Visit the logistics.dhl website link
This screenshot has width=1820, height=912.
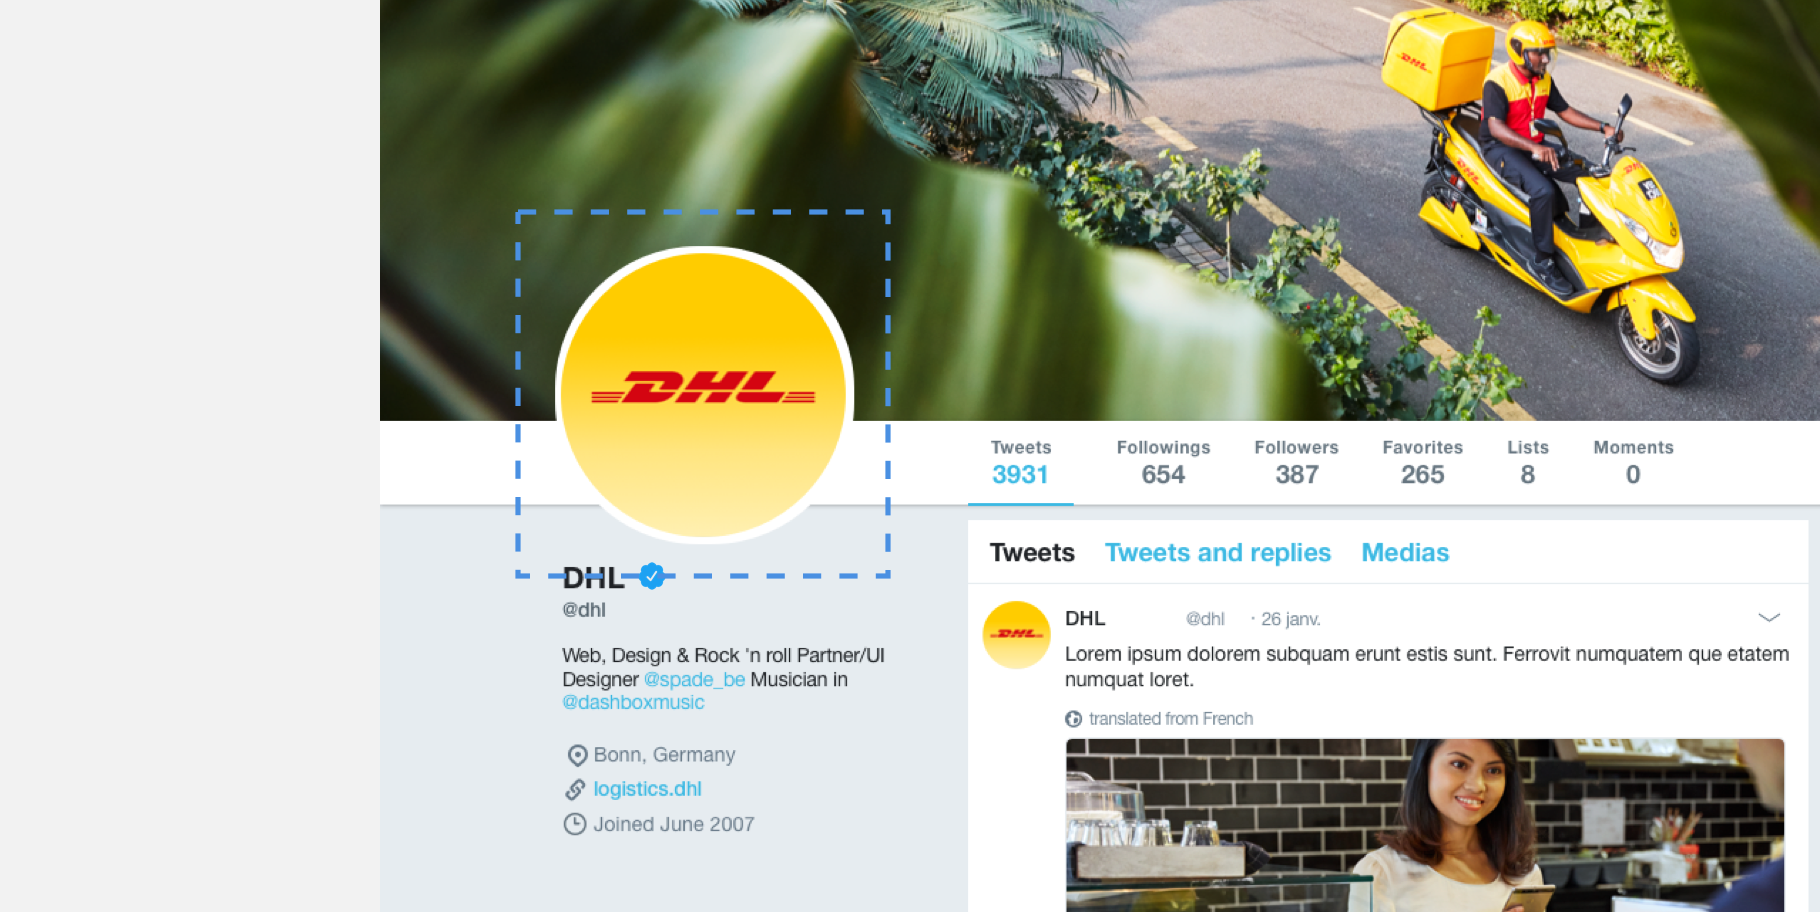[647, 789]
